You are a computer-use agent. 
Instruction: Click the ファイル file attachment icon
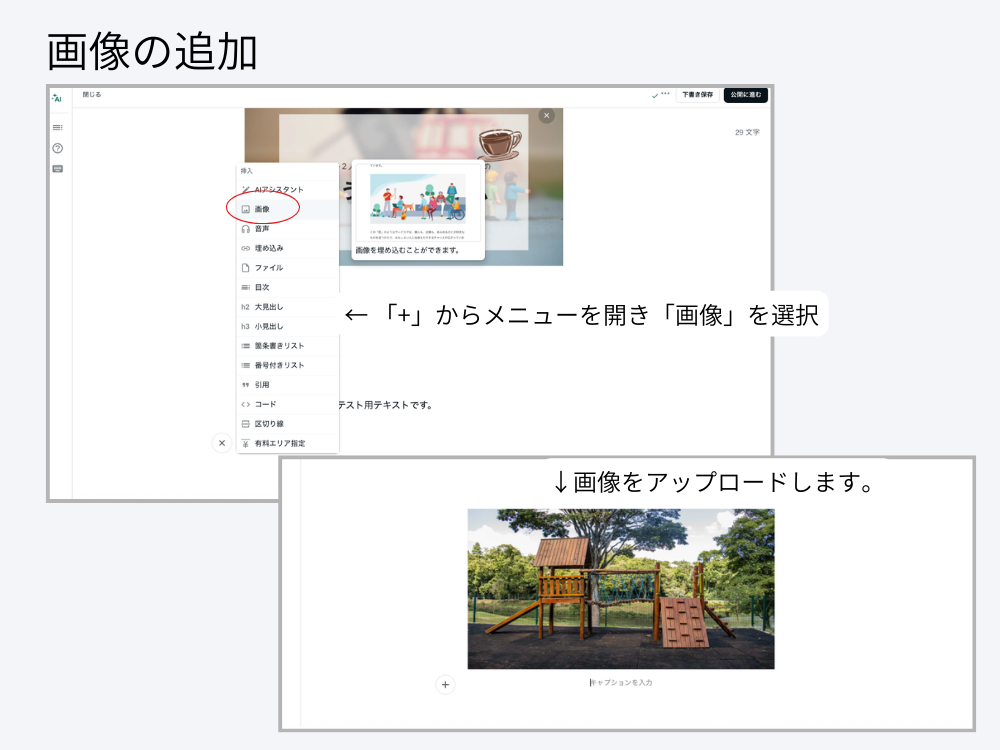point(244,267)
